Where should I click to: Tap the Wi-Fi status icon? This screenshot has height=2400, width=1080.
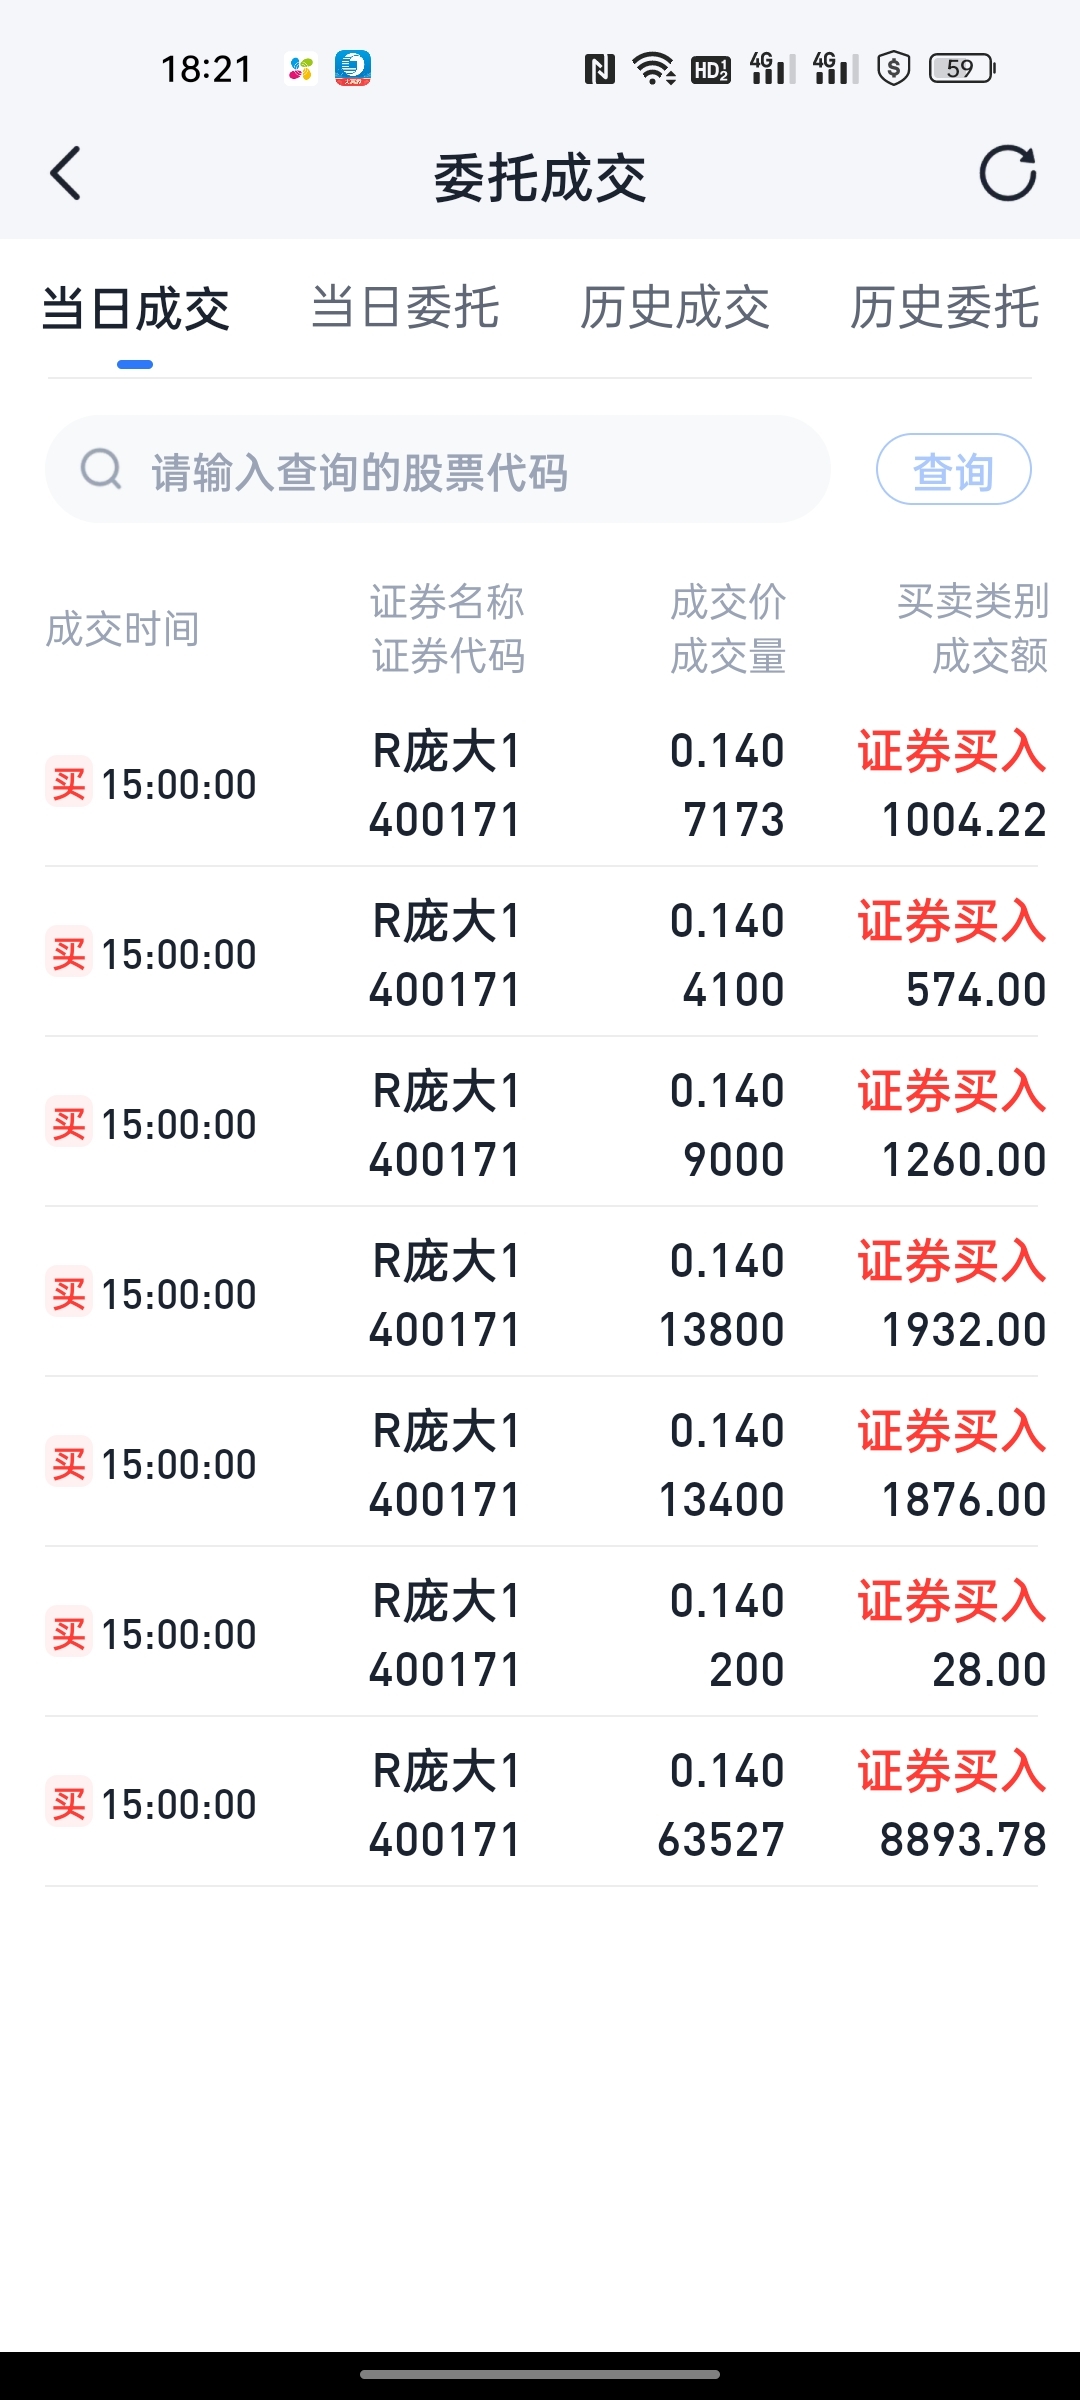click(x=654, y=69)
